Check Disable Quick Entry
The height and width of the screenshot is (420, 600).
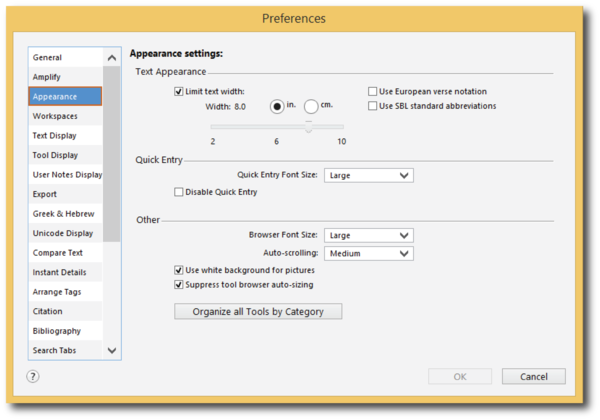pos(178,192)
